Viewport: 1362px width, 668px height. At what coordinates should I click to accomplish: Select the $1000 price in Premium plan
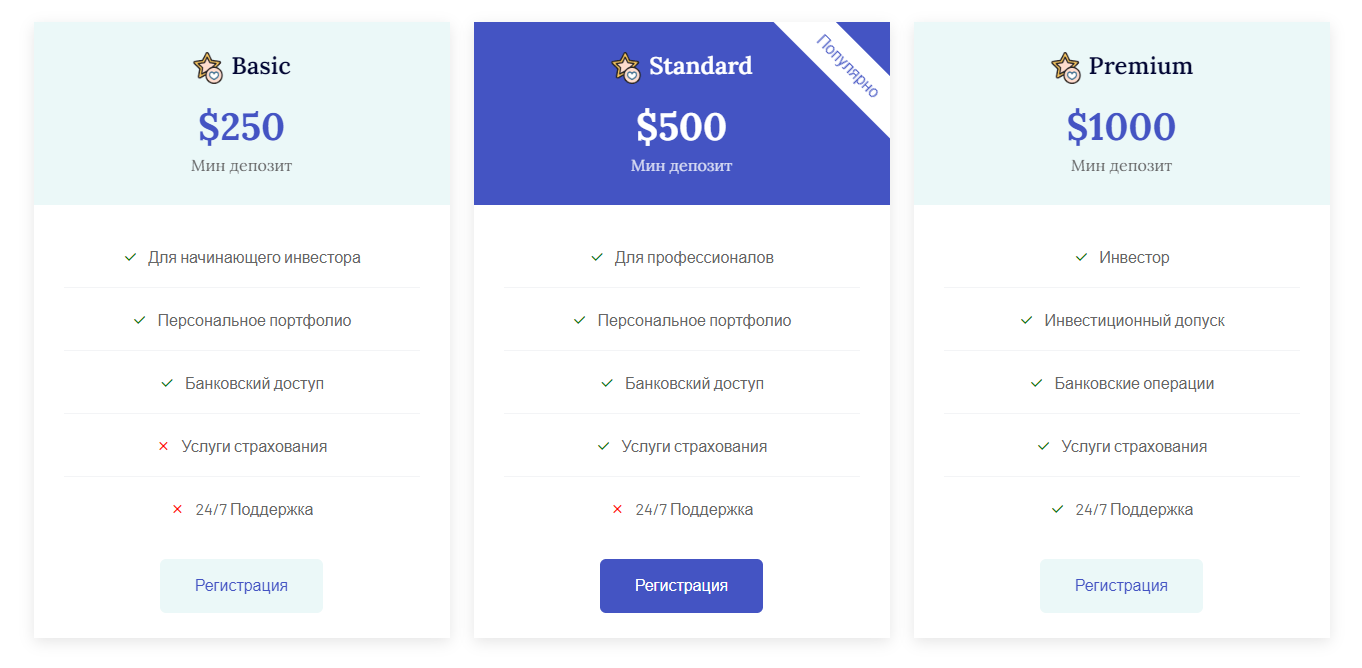tap(1121, 127)
